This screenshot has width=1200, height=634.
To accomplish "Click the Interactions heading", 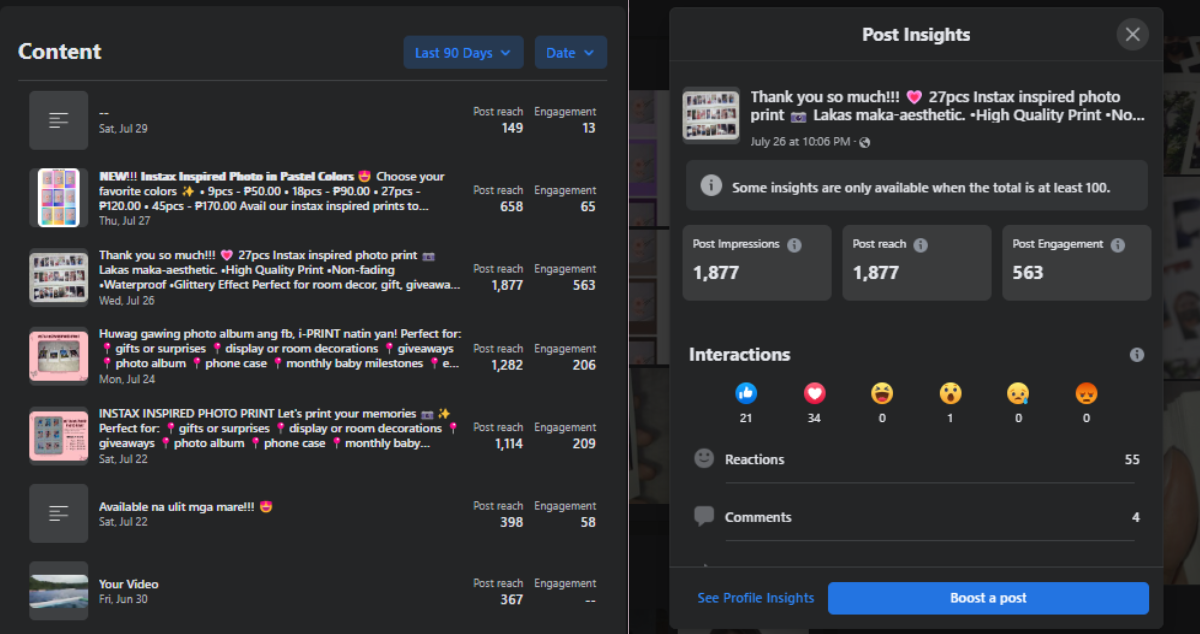I will point(739,355).
